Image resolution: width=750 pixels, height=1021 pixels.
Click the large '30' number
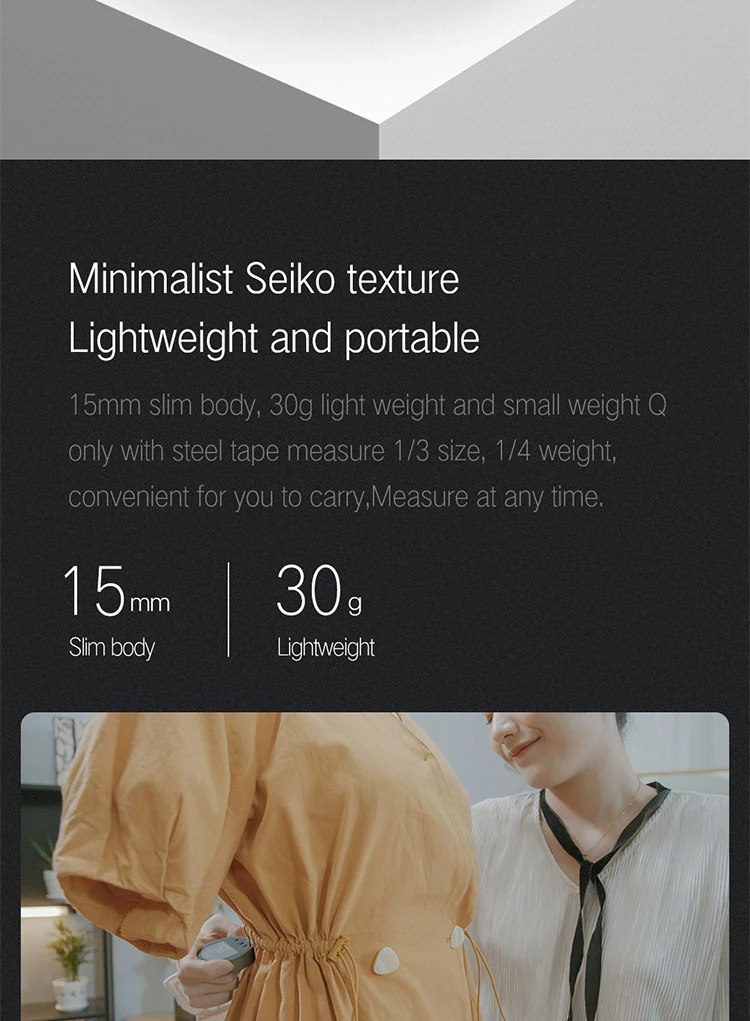(x=309, y=590)
